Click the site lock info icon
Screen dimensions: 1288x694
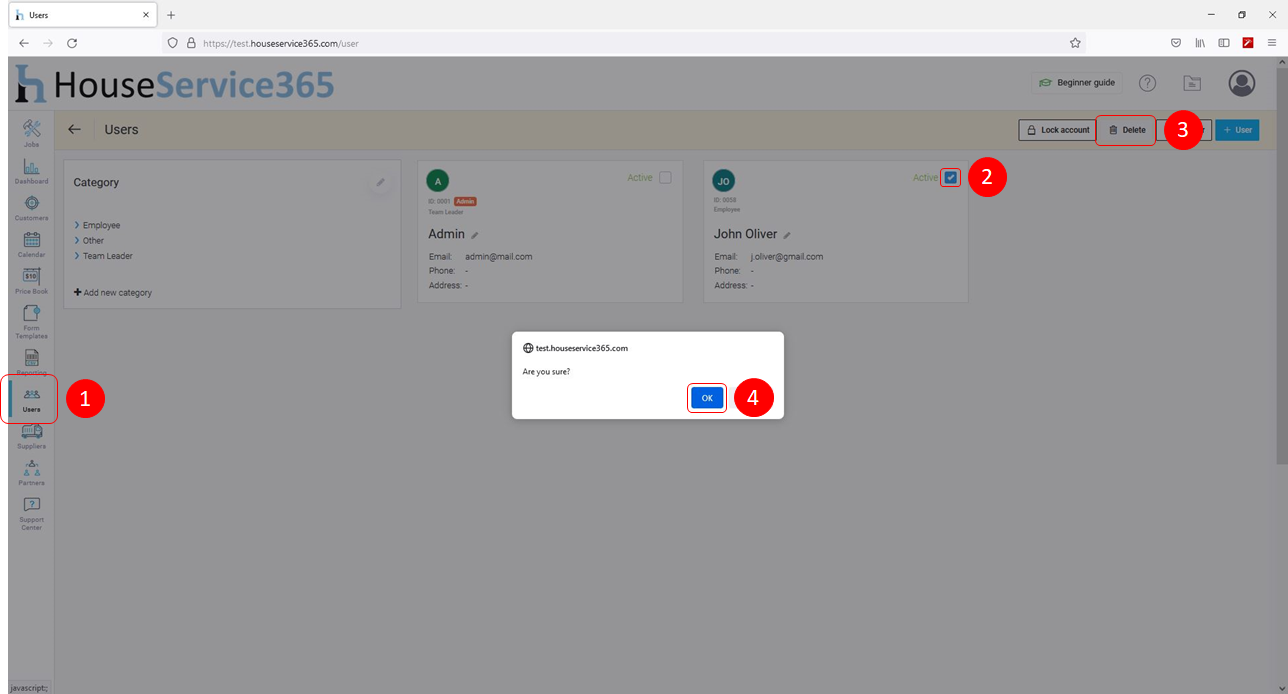191,43
